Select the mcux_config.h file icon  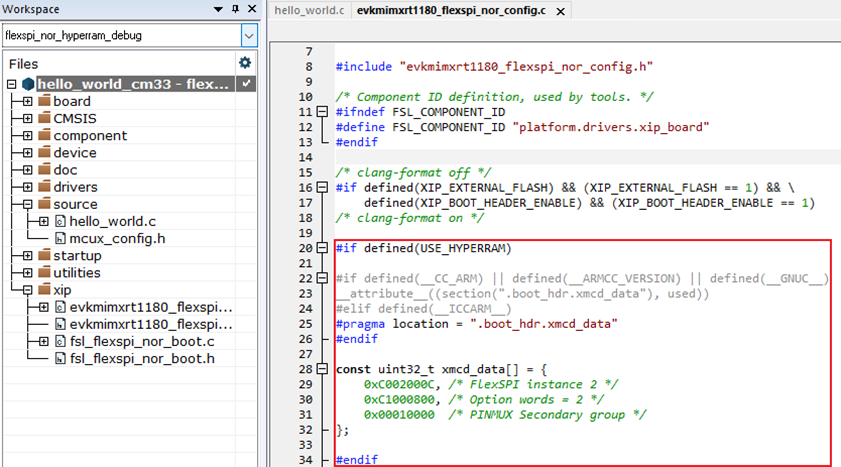pyautogui.click(x=60, y=238)
